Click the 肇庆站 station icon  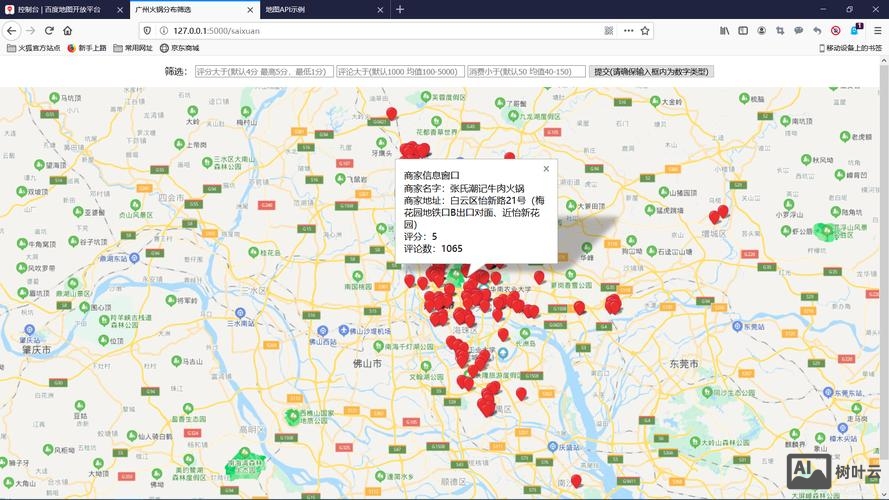(29, 330)
